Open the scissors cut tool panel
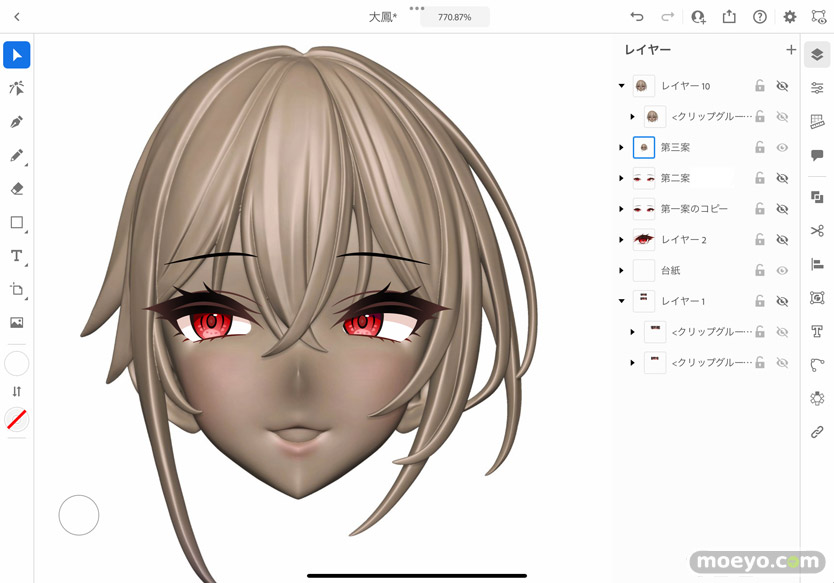The height and width of the screenshot is (583, 834). (x=817, y=231)
